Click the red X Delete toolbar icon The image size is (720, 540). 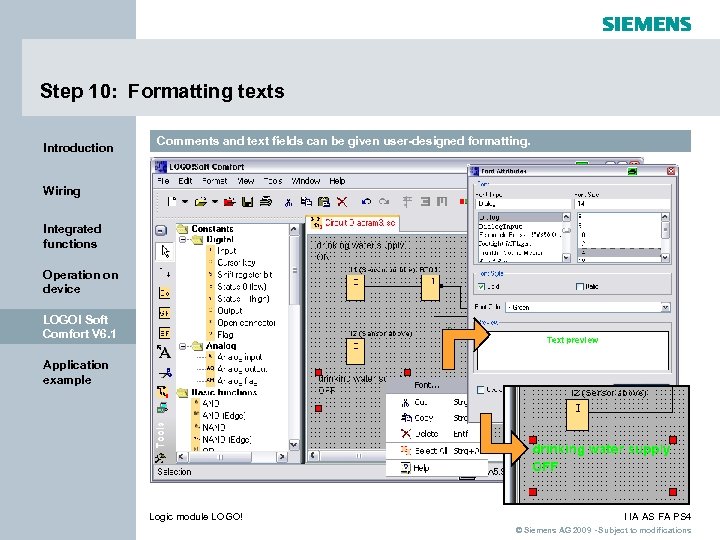click(x=342, y=202)
